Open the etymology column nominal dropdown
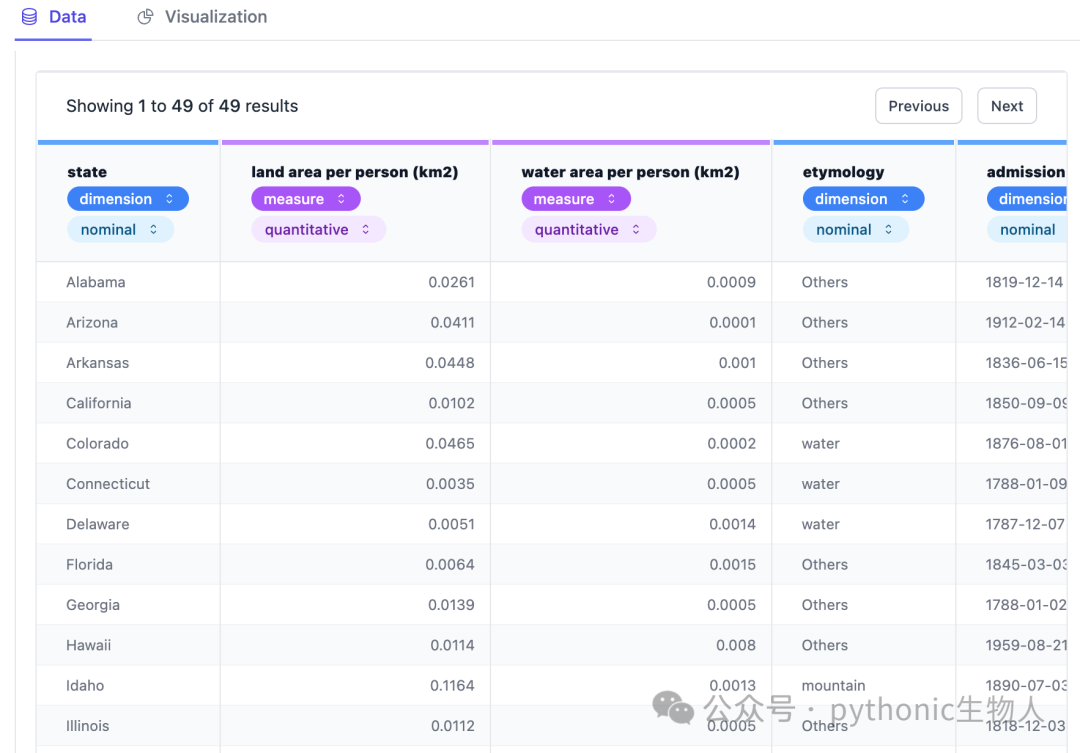 pyautogui.click(x=855, y=229)
